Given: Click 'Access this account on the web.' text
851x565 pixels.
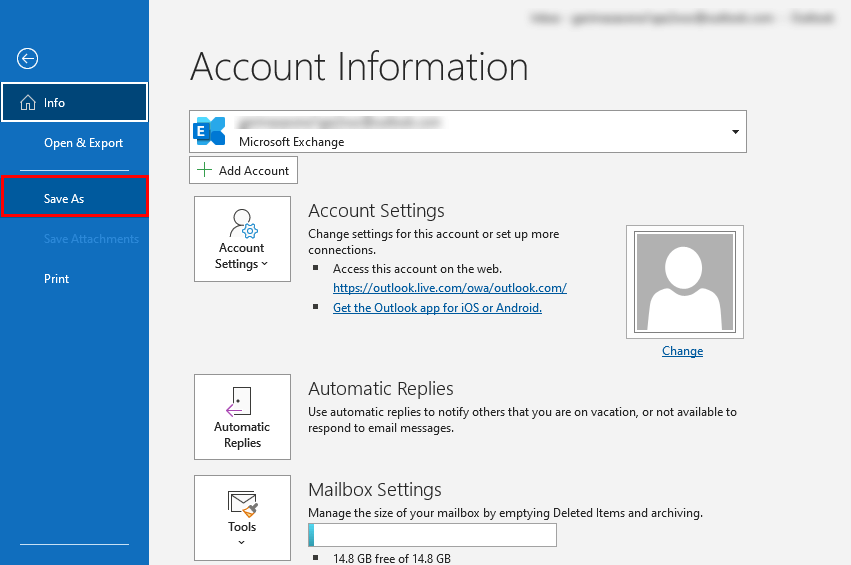Looking at the screenshot, I should click(x=417, y=269).
